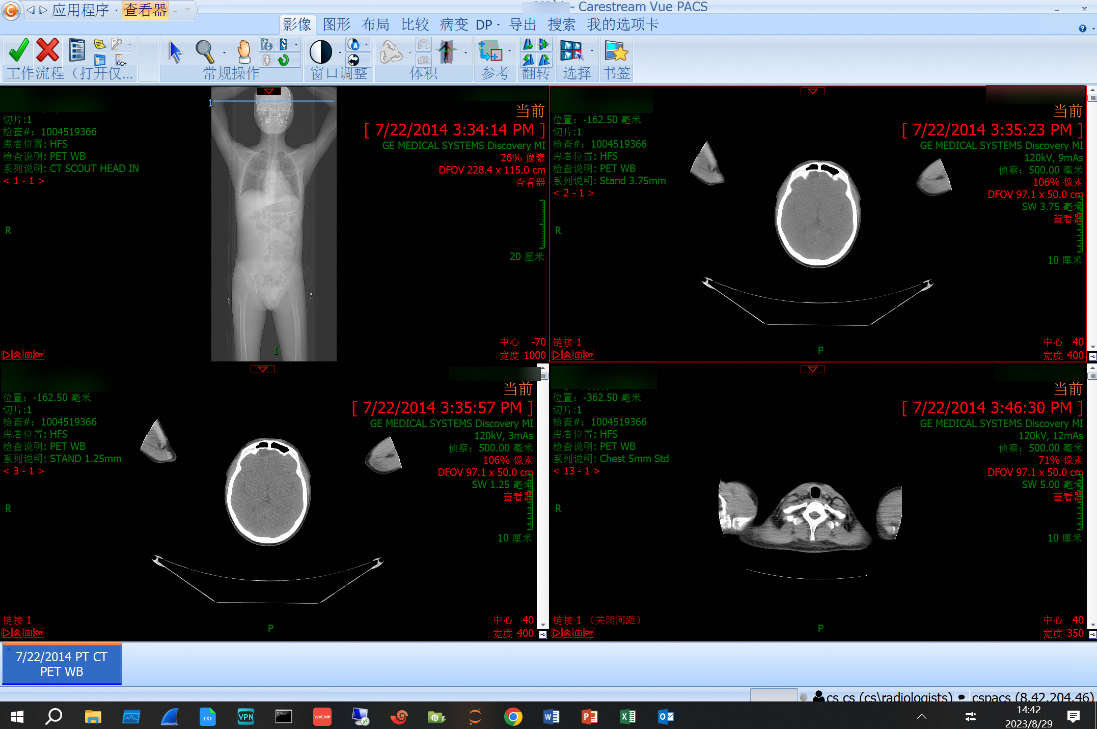Switch to the 图形 ribbon tab
Viewport: 1097px width, 729px height.
(x=337, y=24)
